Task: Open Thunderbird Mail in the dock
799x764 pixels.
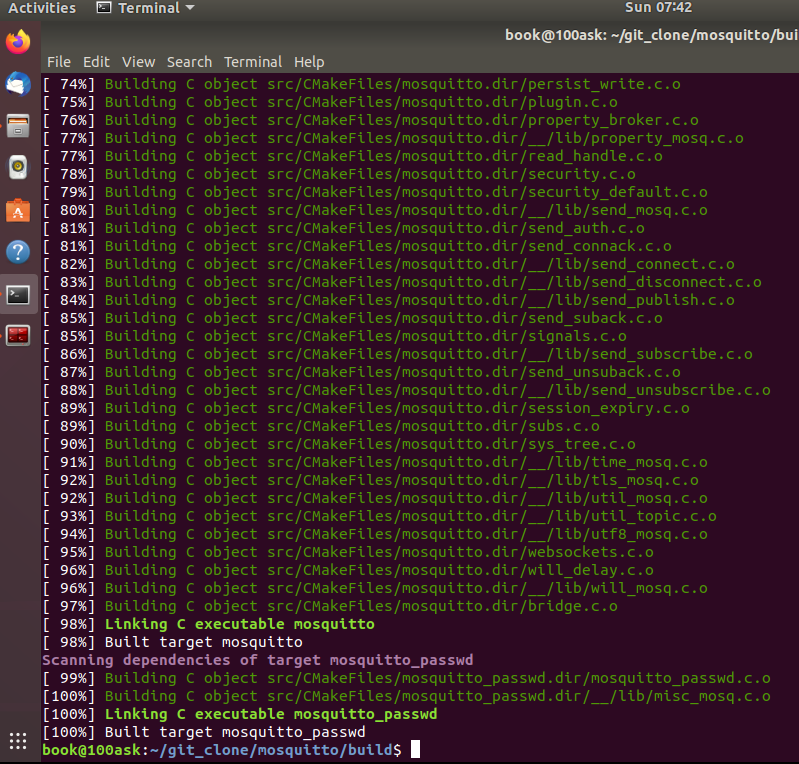Action: 18,84
